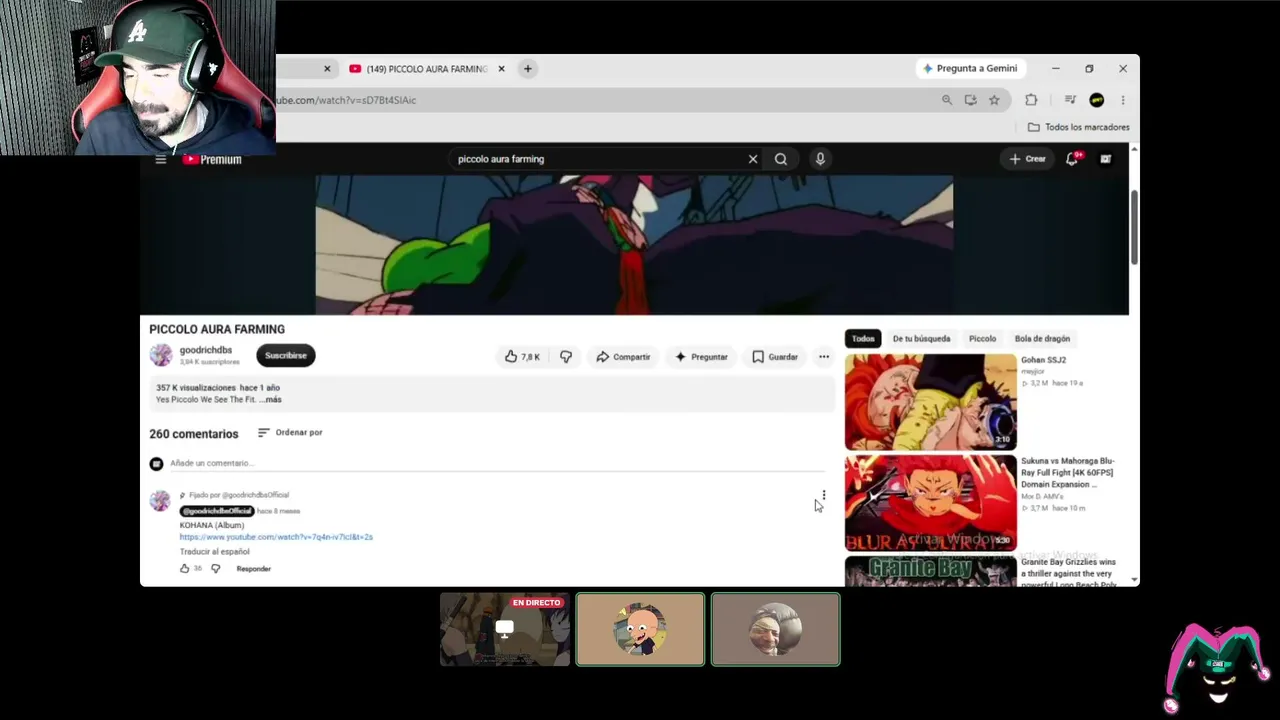Visit the goodrichdbs channel name link

(x=206, y=350)
